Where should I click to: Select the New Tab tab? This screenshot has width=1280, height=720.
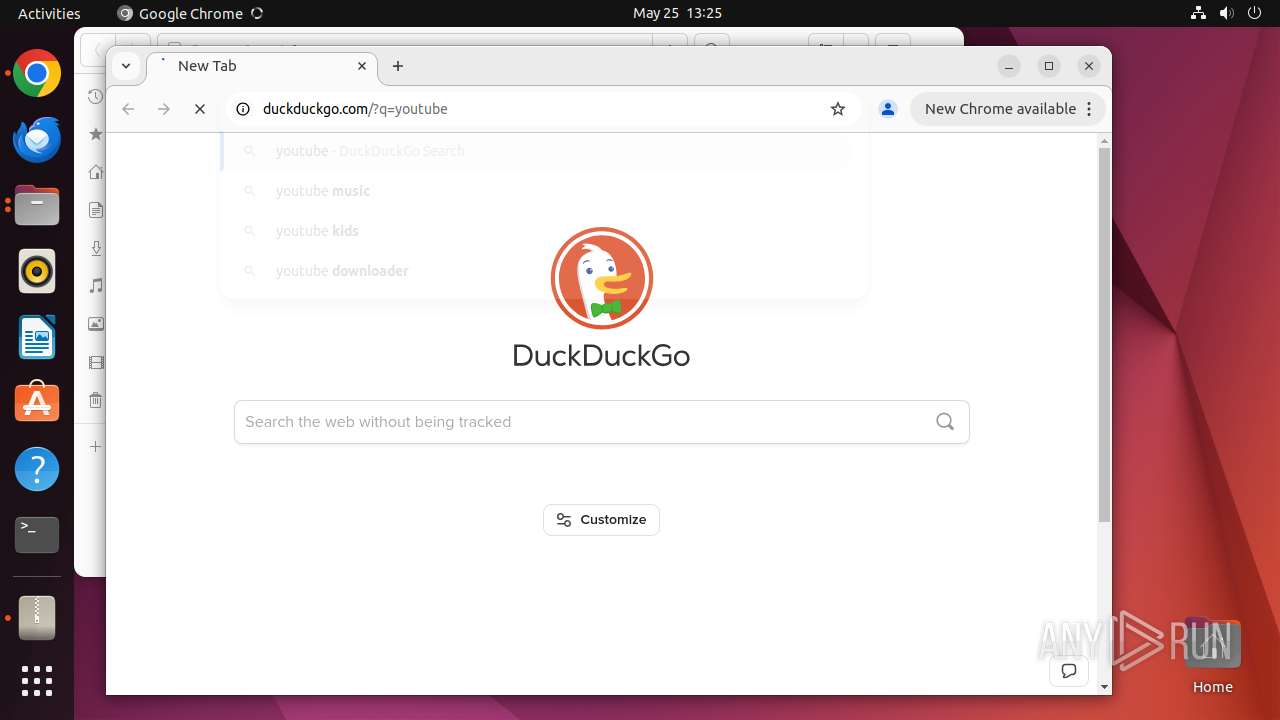[x=261, y=66]
